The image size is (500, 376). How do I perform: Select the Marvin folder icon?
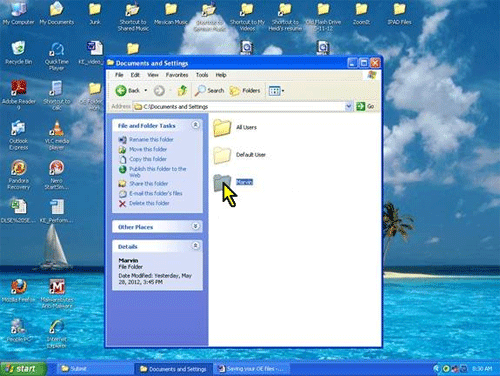pos(222,182)
